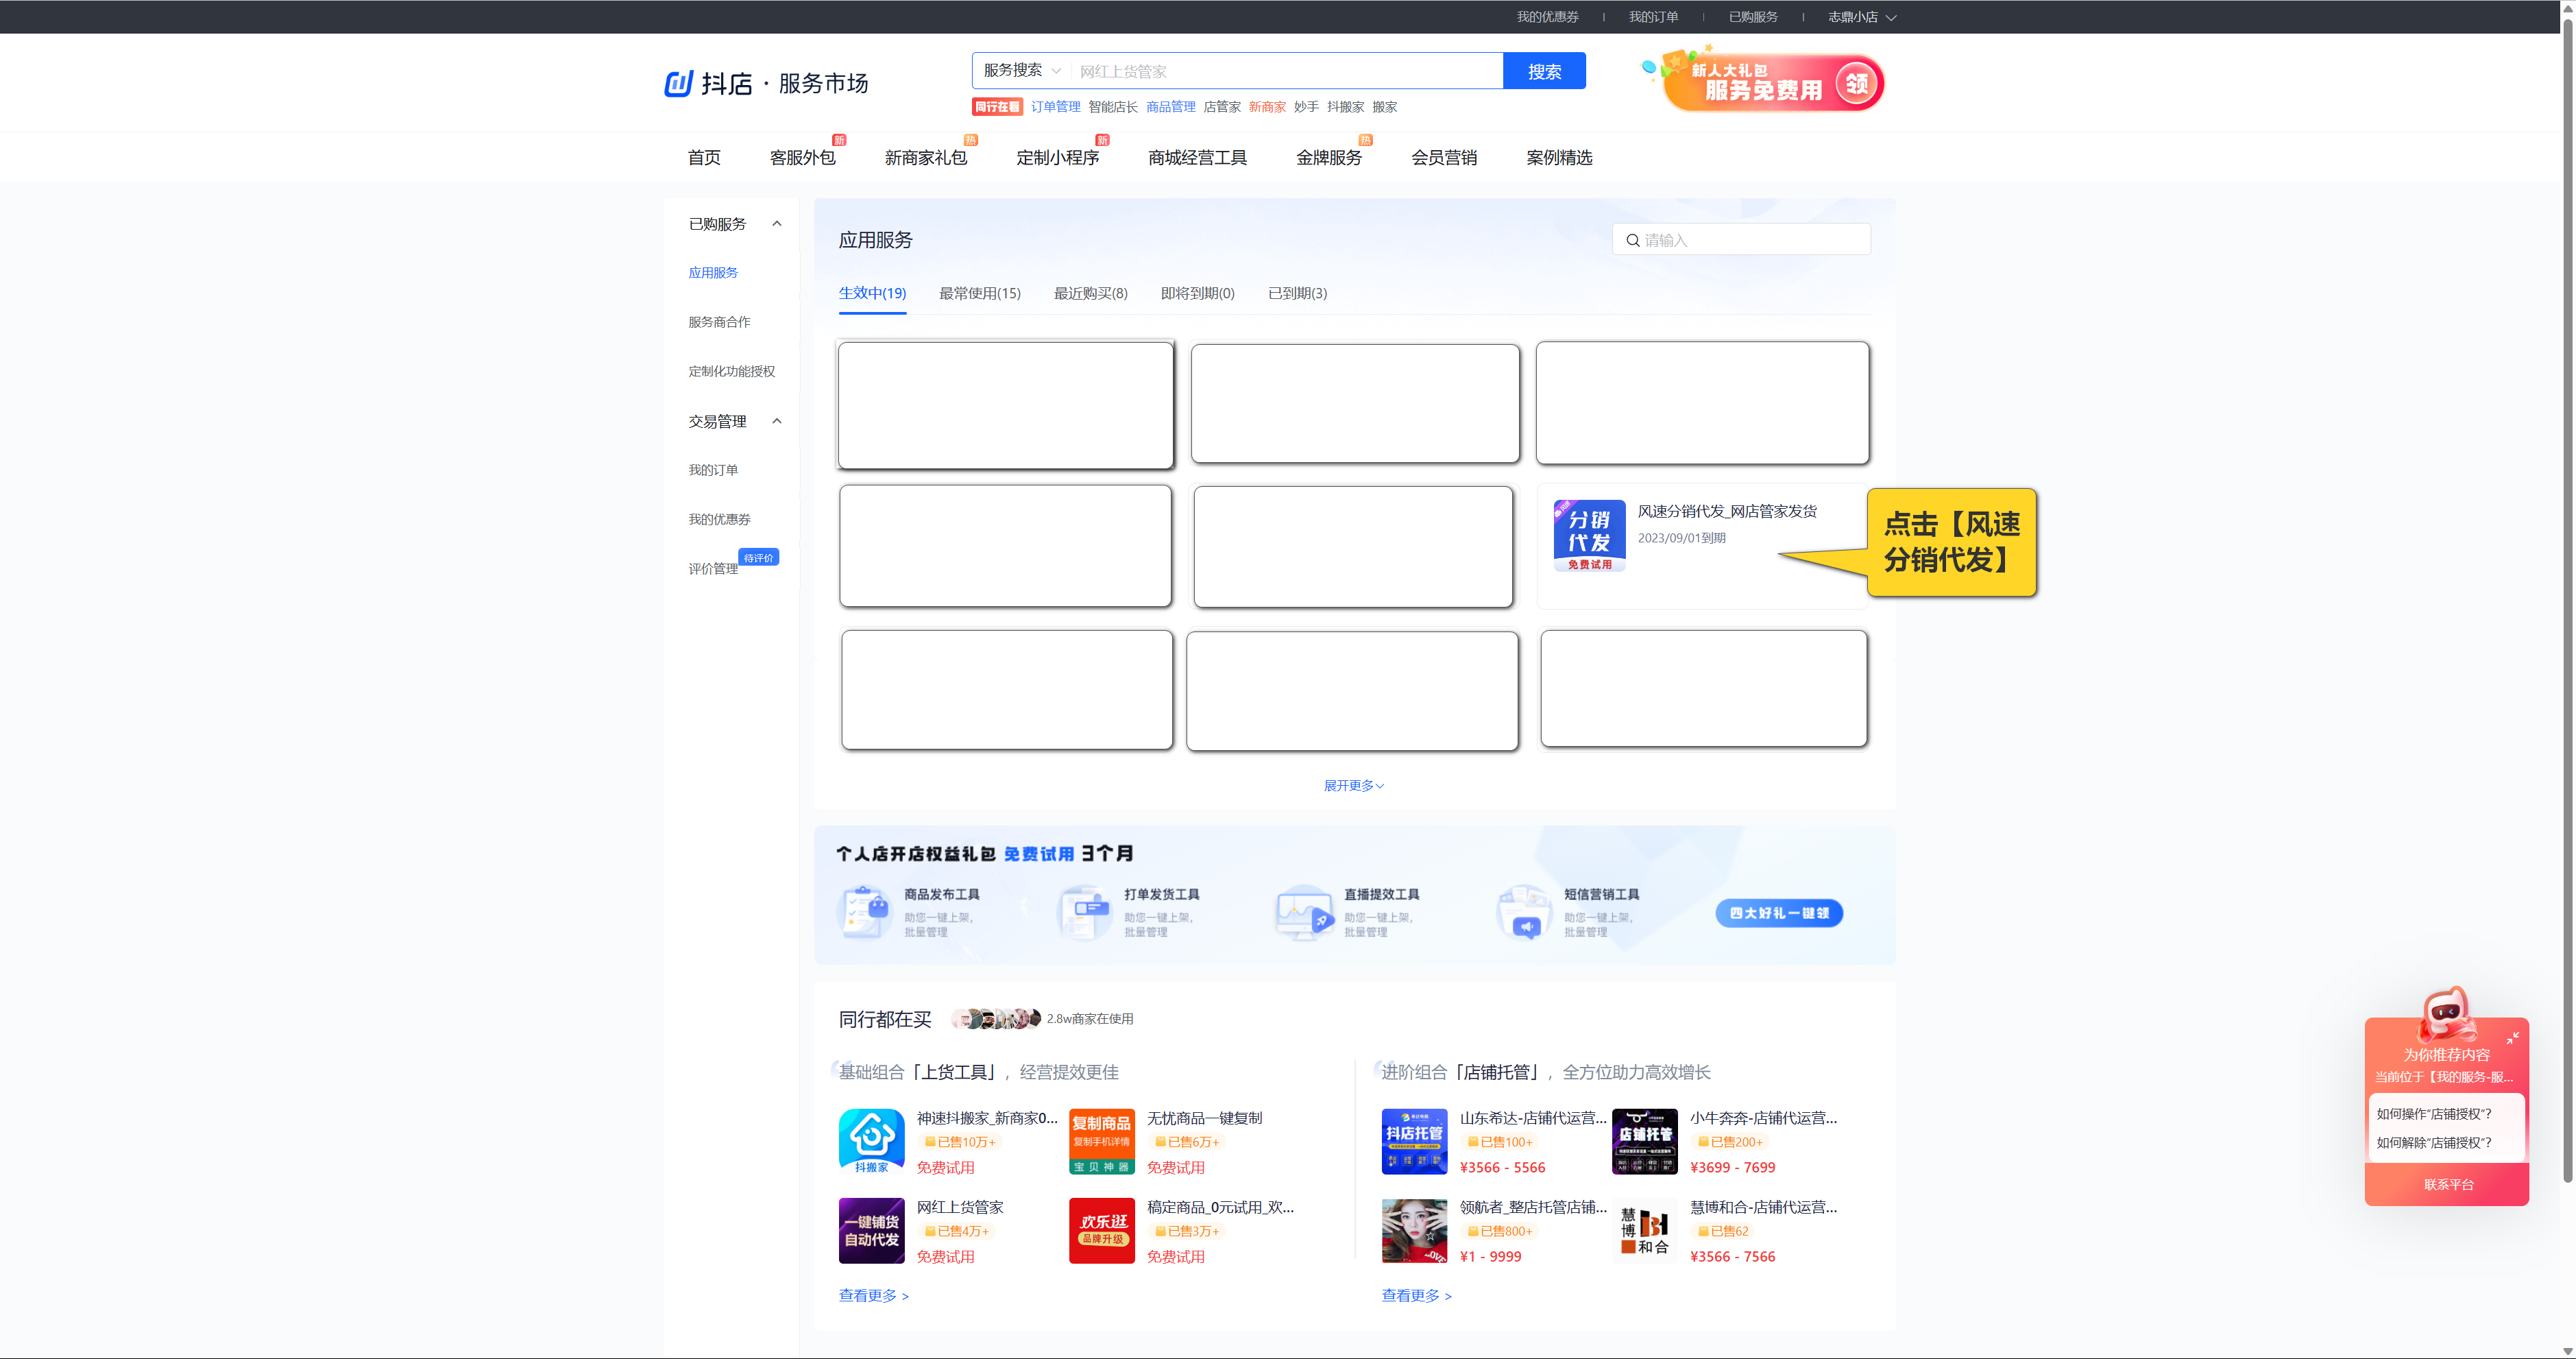Collapse the 已购服务 sidebar section
The height and width of the screenshot is (1359, 2576).
[777, 224]
